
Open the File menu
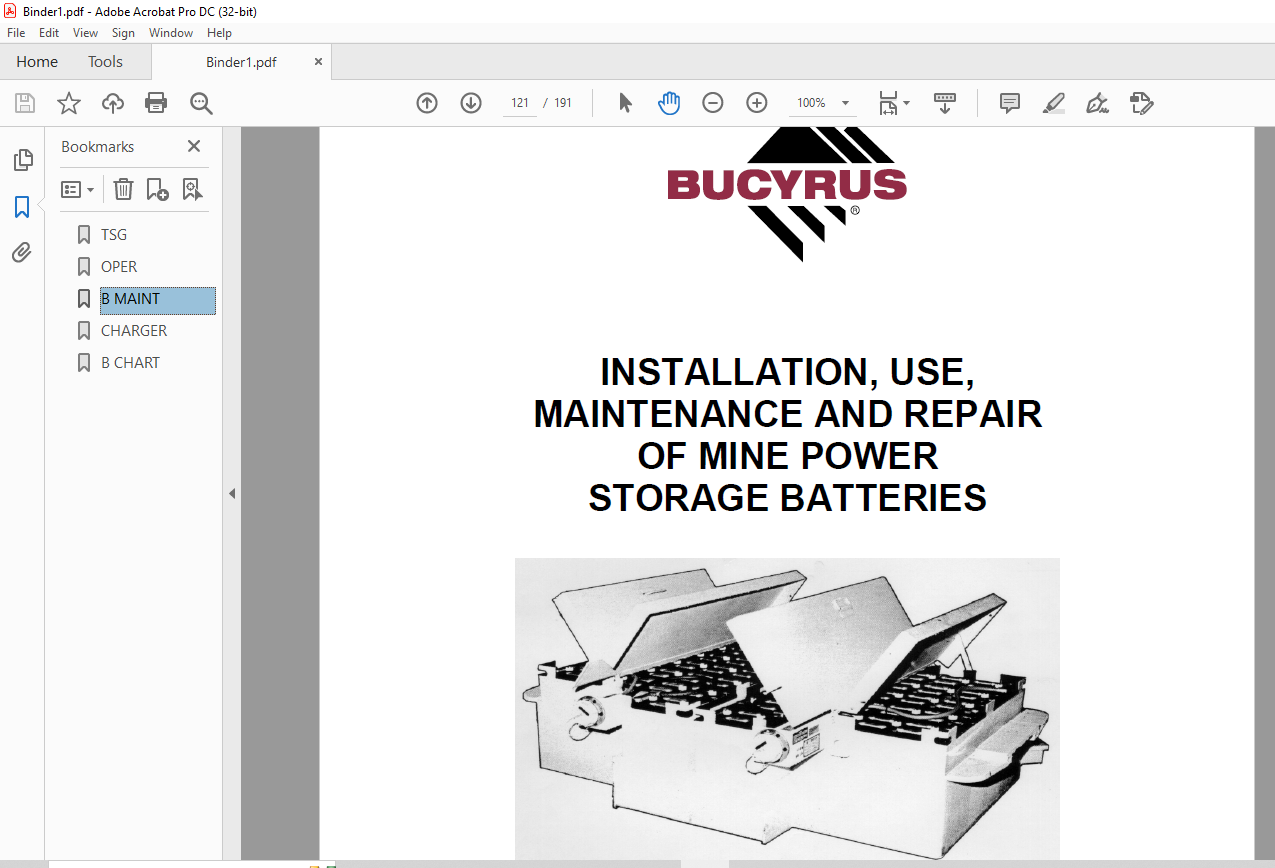[x=16, y=33]
